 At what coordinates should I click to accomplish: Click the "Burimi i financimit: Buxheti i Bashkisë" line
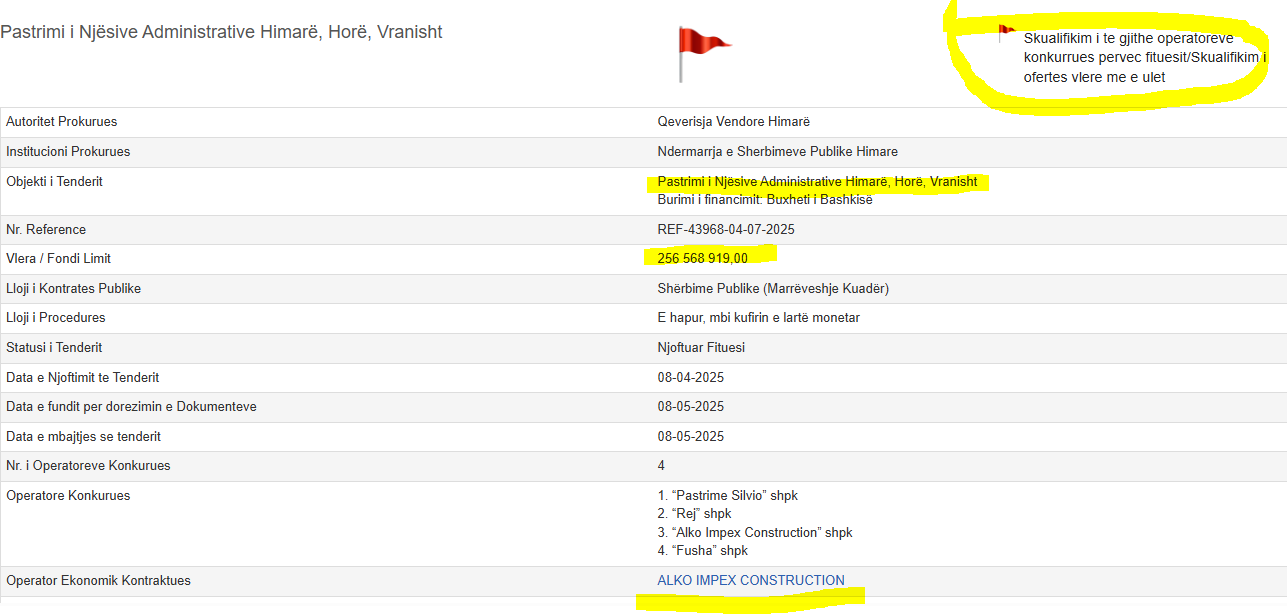(764, 199)
